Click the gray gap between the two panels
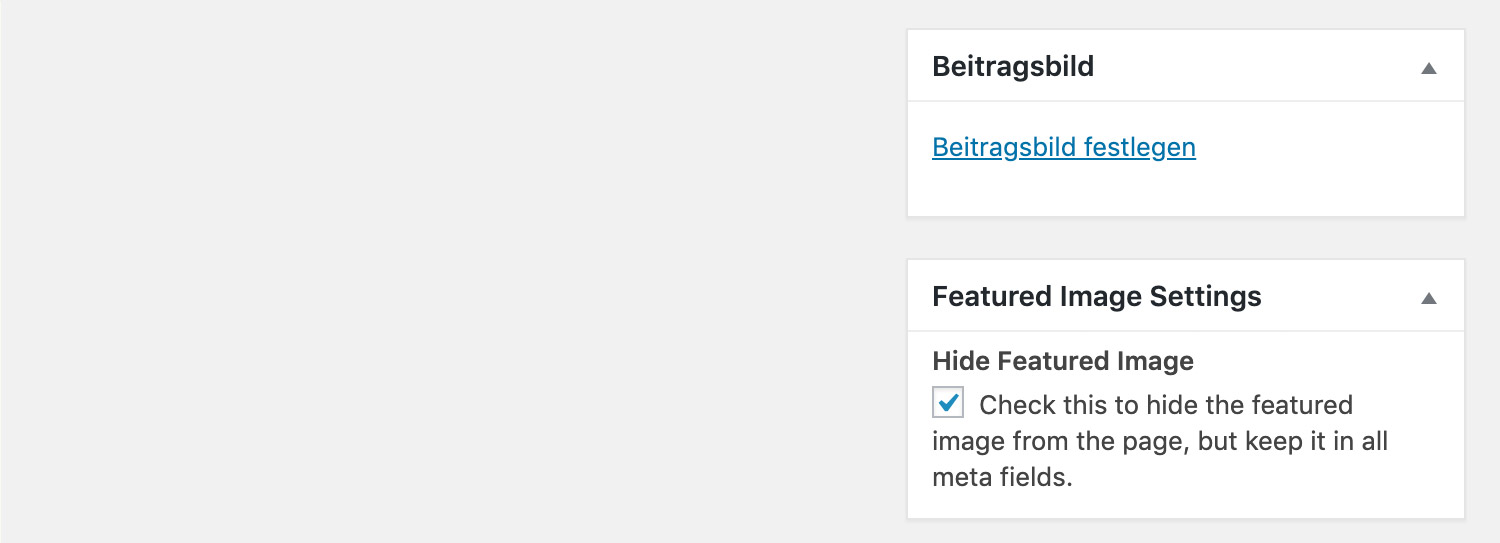The height and width of the screenshot is (543, 1500). (1185, 238)
